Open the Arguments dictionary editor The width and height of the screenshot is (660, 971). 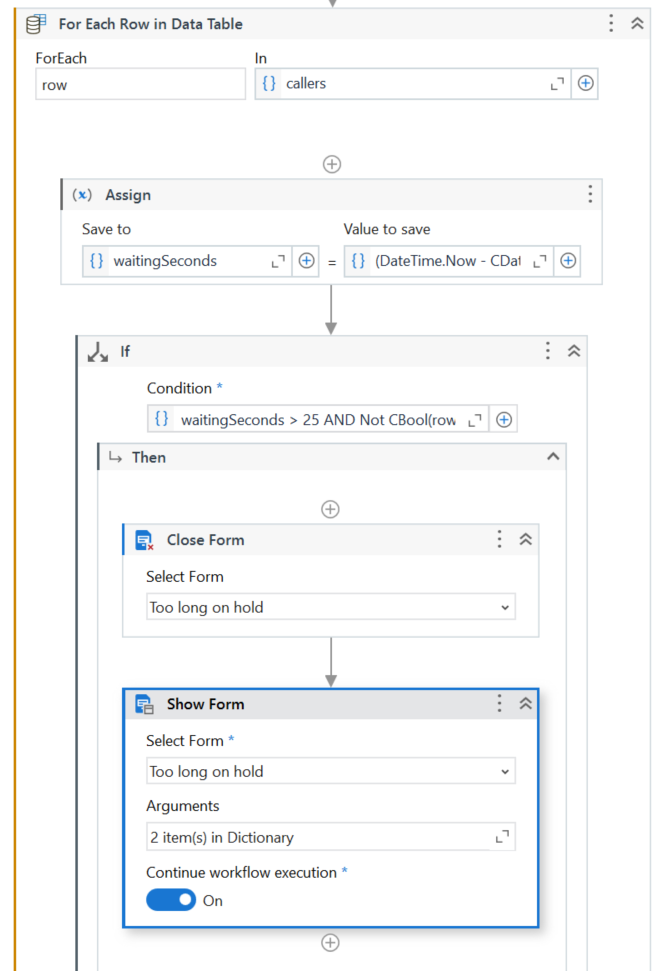[x=502, y=837]
